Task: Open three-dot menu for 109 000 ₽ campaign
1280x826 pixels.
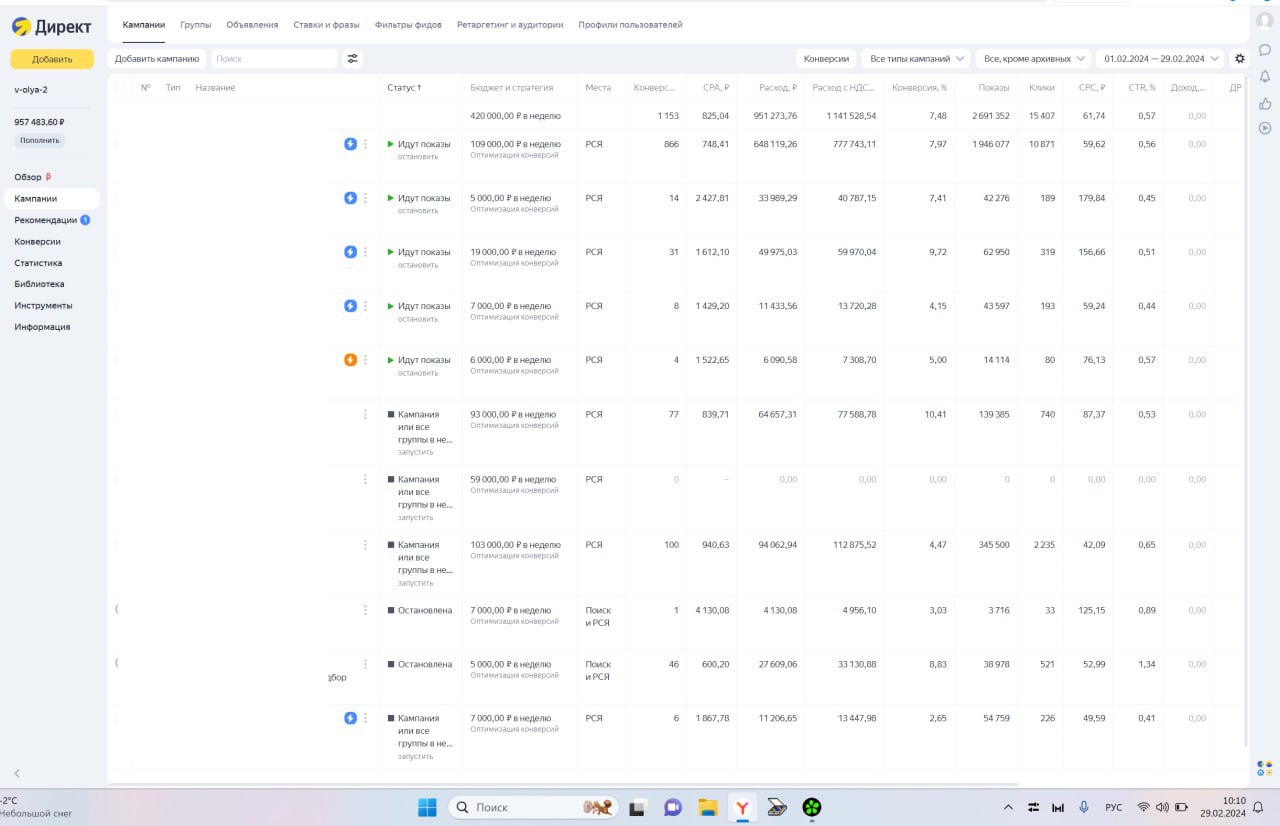Action: tap(365, 144)
